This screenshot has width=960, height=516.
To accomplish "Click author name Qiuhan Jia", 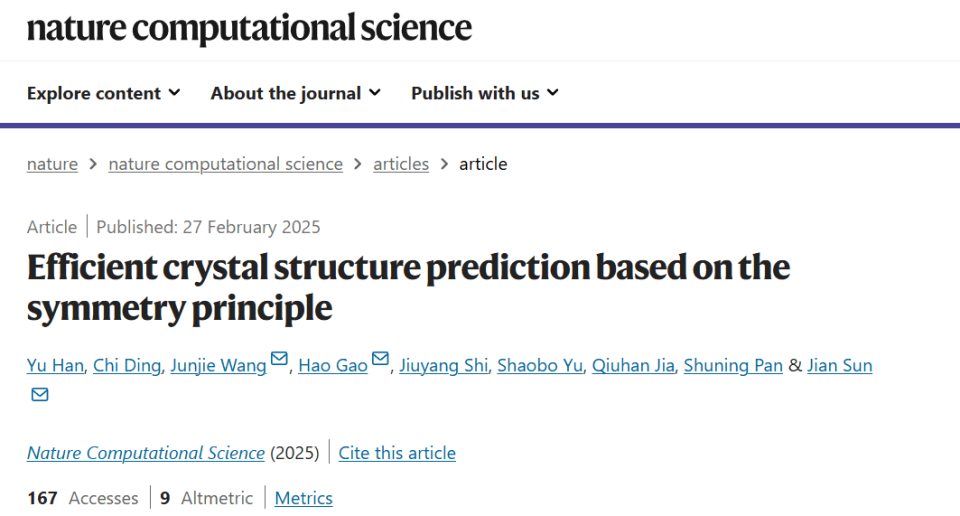I will pyautogui.click(x=633, y=365).
